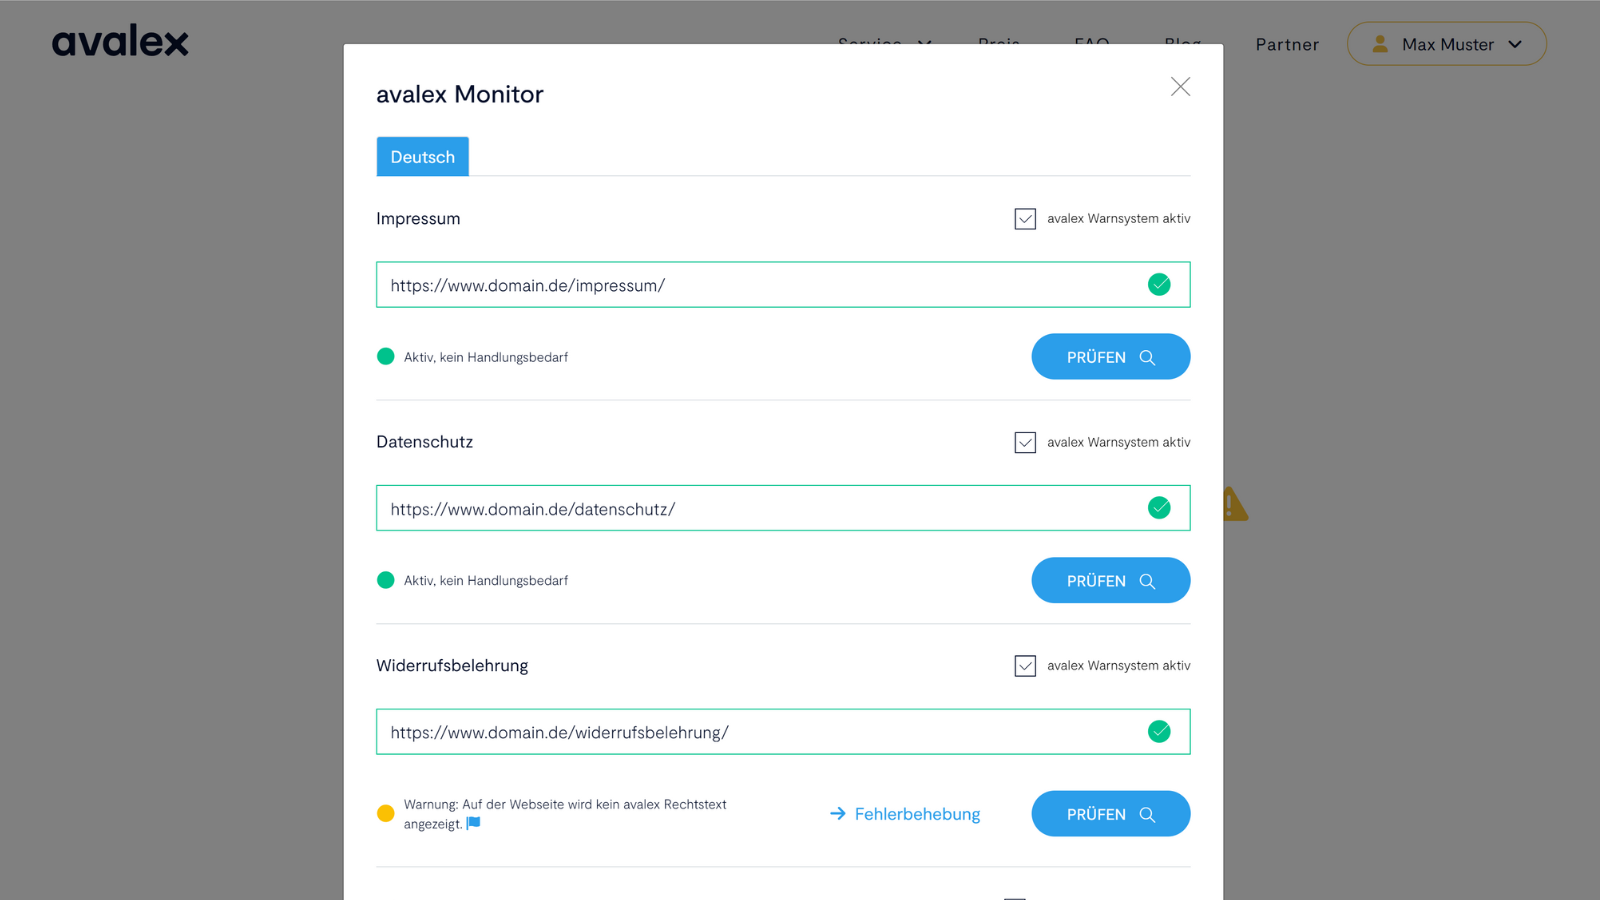Screen dimensions: 1600x900
Task: Switch to the Deutsch tab
Action: point(422,157)
